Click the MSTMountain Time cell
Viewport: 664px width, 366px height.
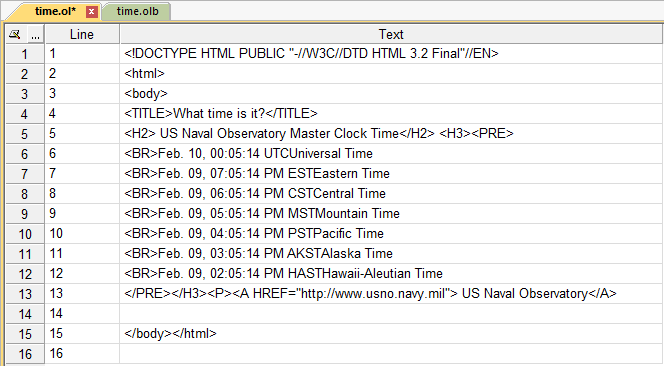click(391, 214)
